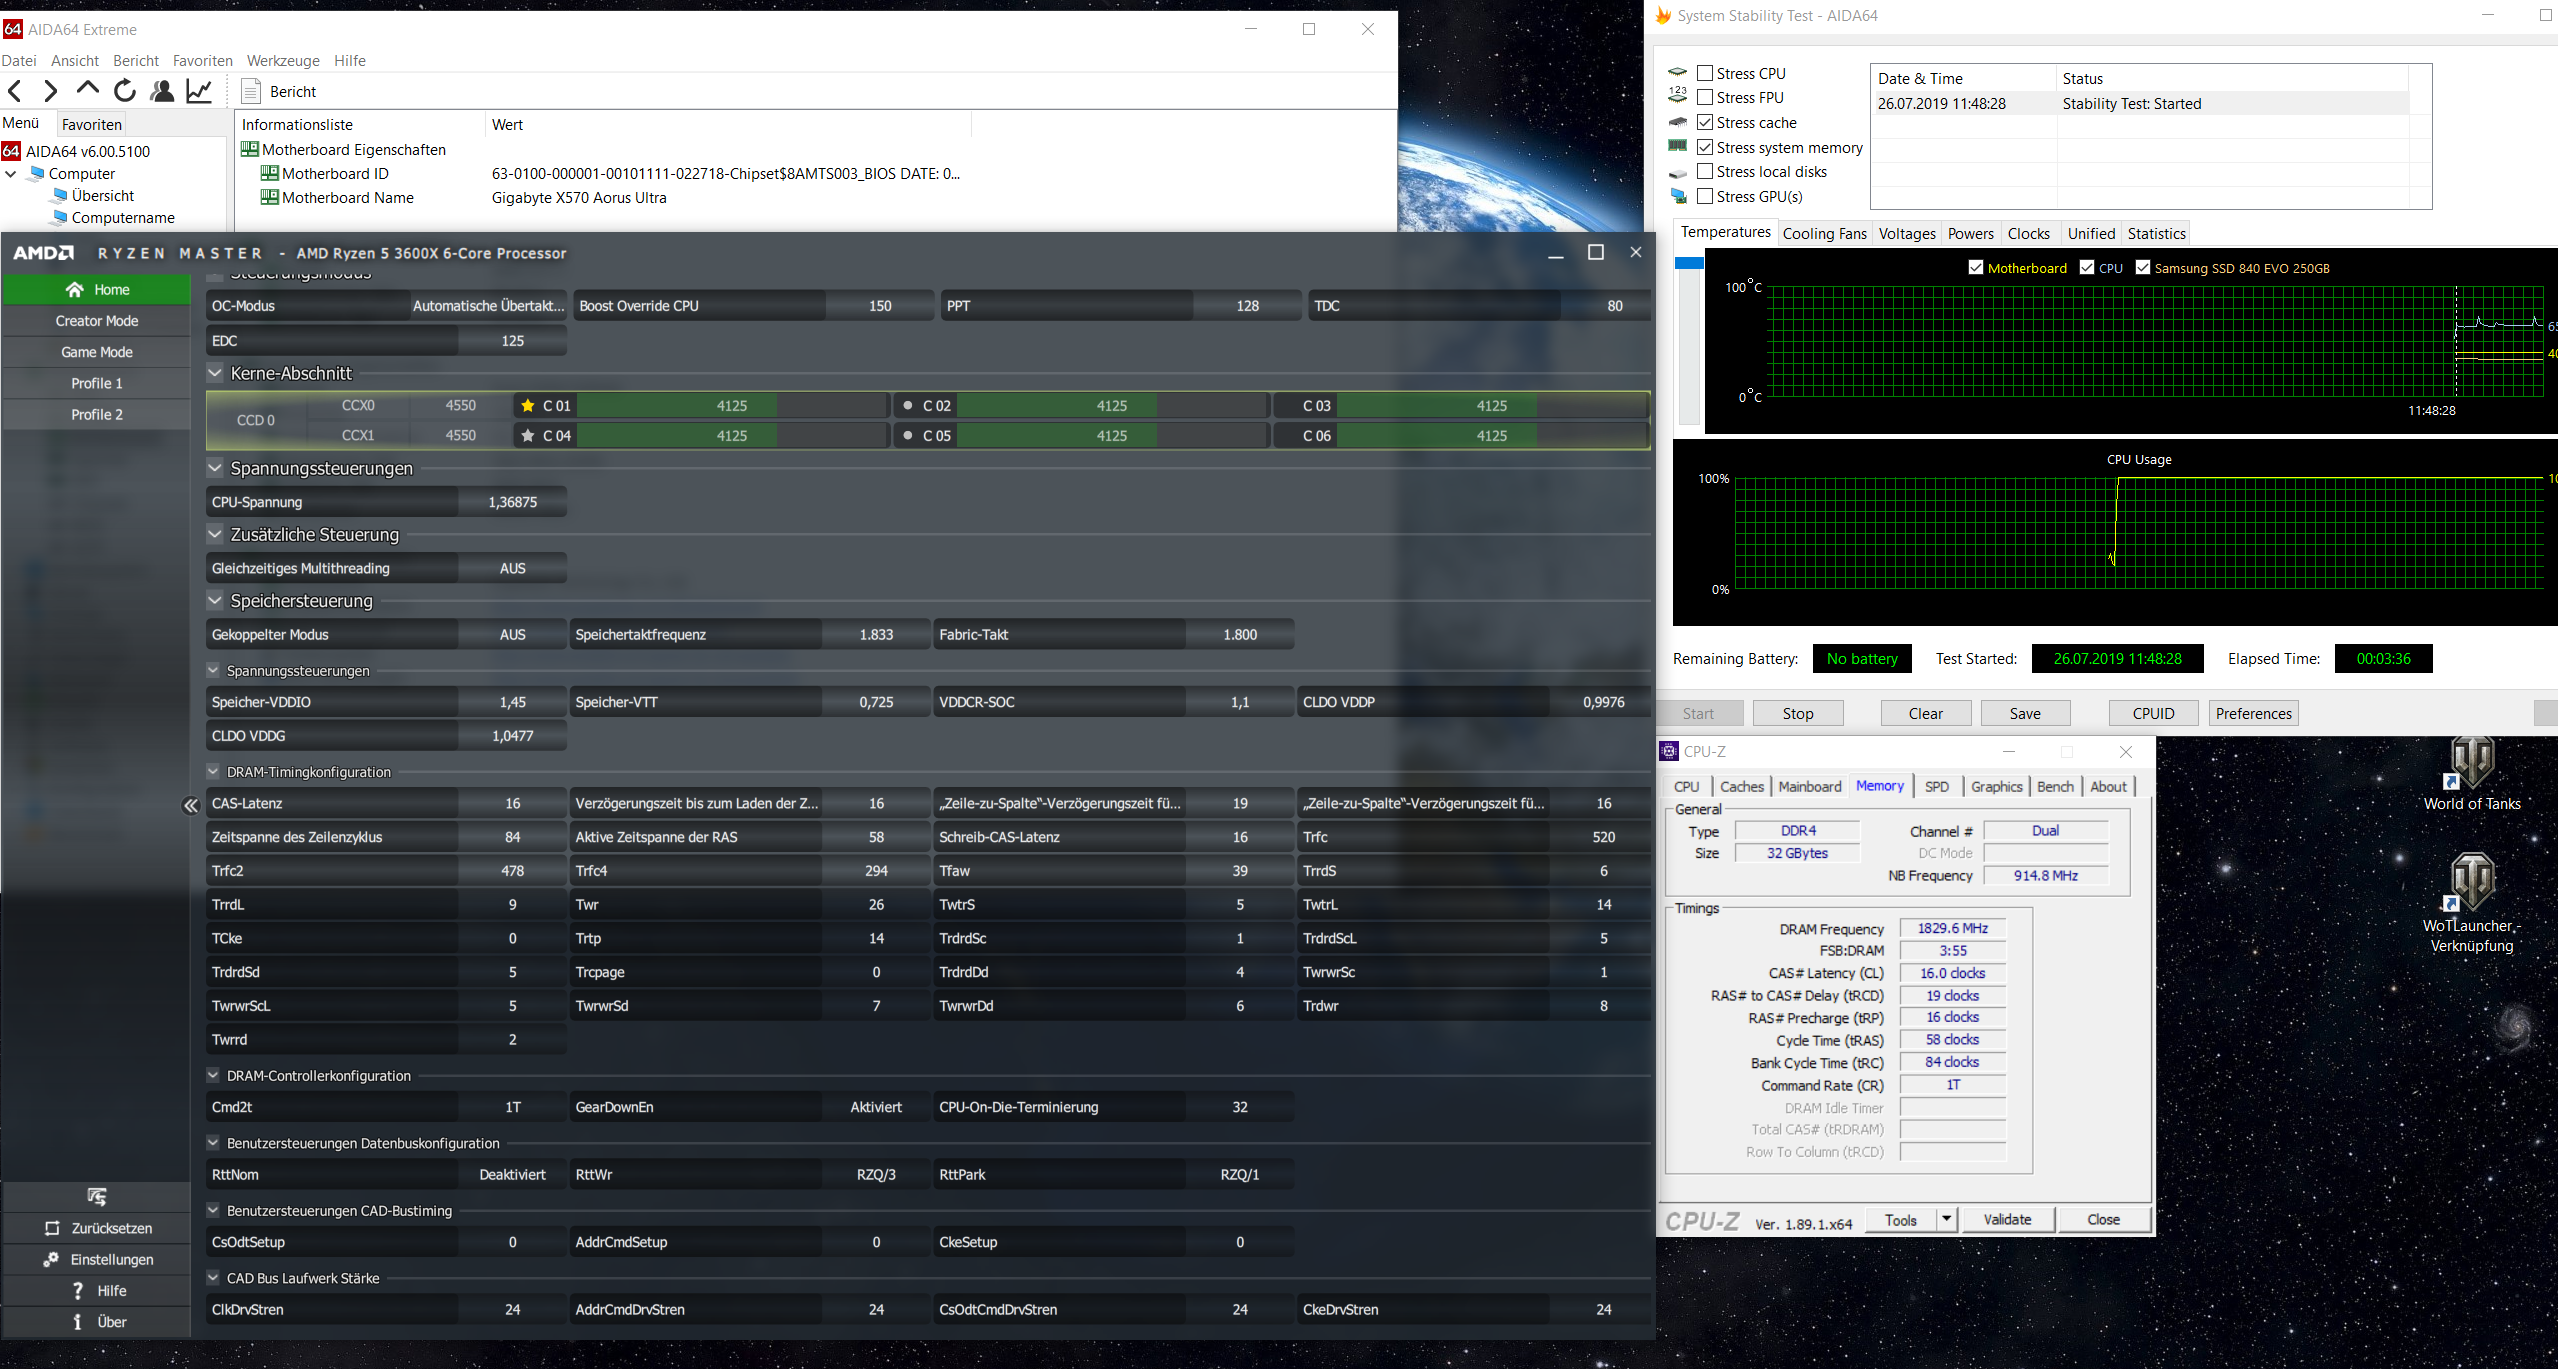2558x1369 pixels.
Task: Click the star icon next to core C 01
Action: click(528, 406)
